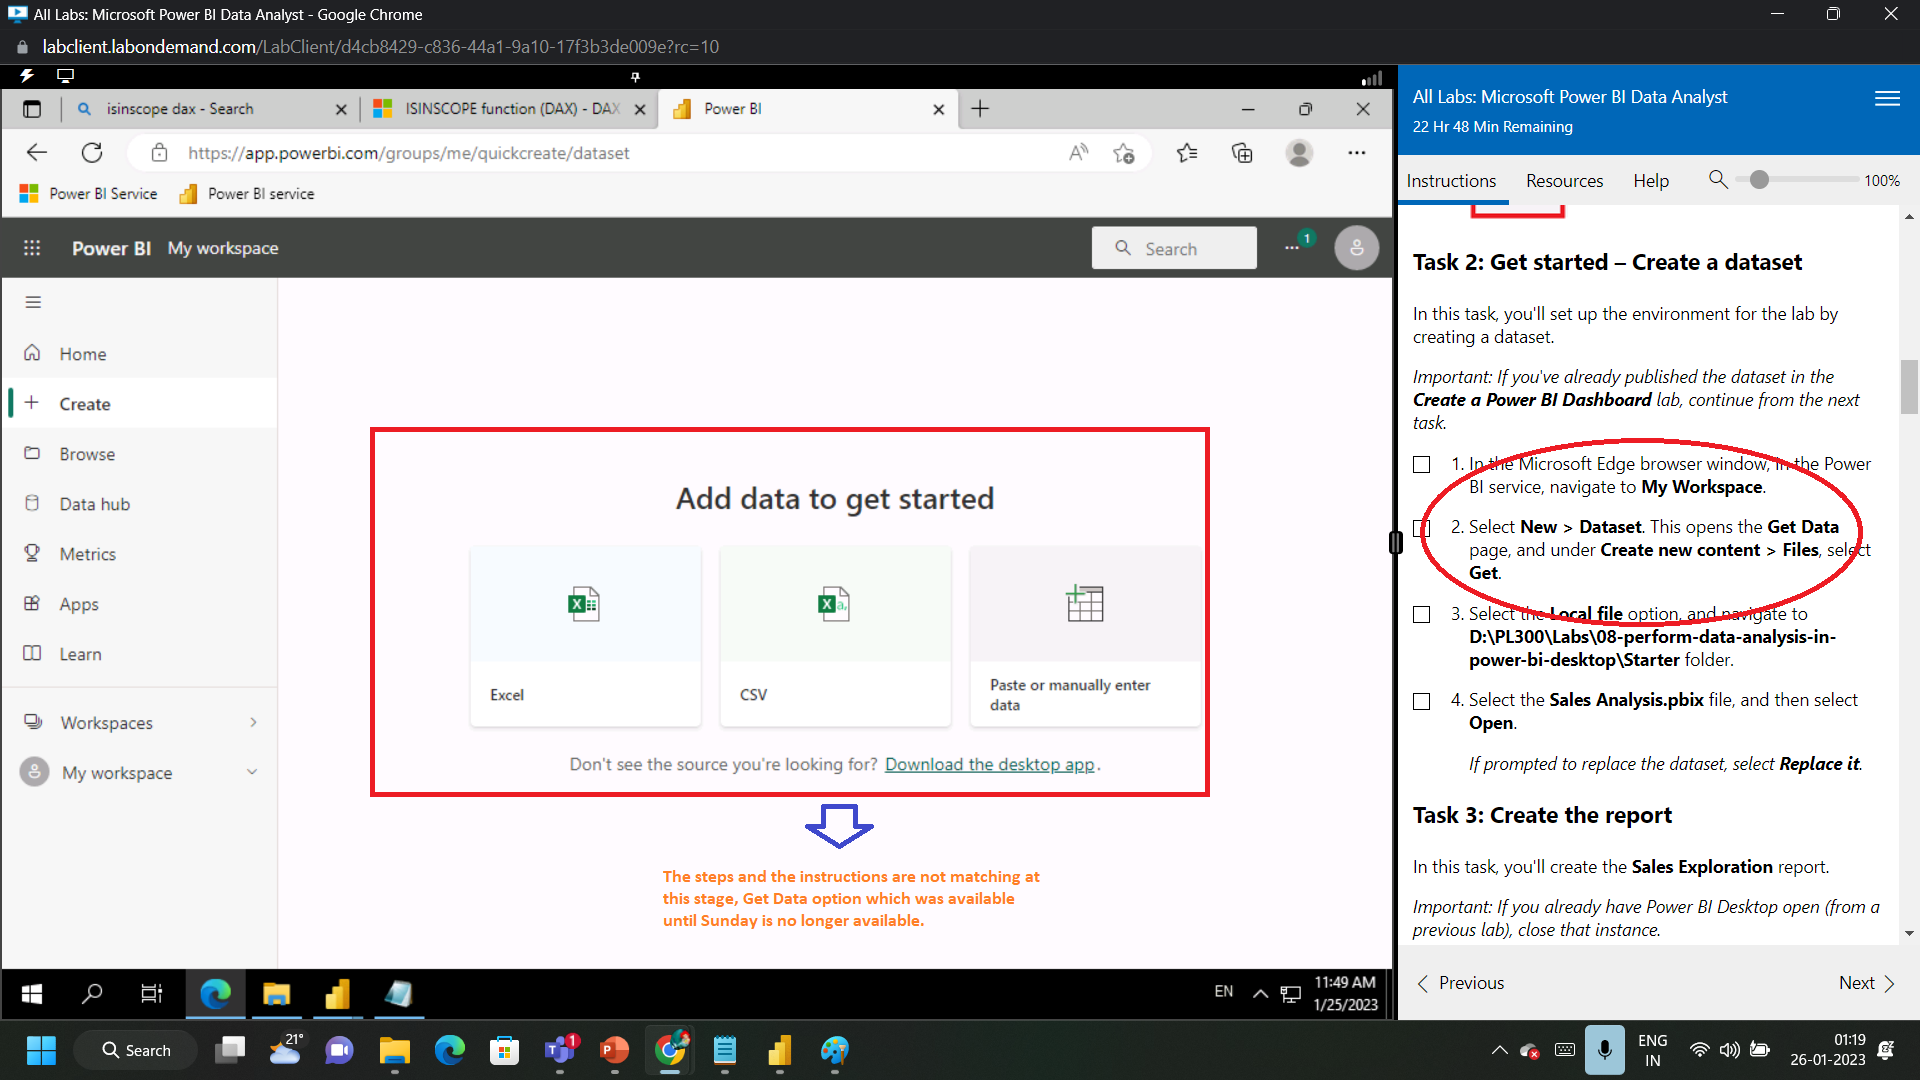Open the Apps section in Power BI
The image size is (1920, 1080).
[x=79, y=603]
